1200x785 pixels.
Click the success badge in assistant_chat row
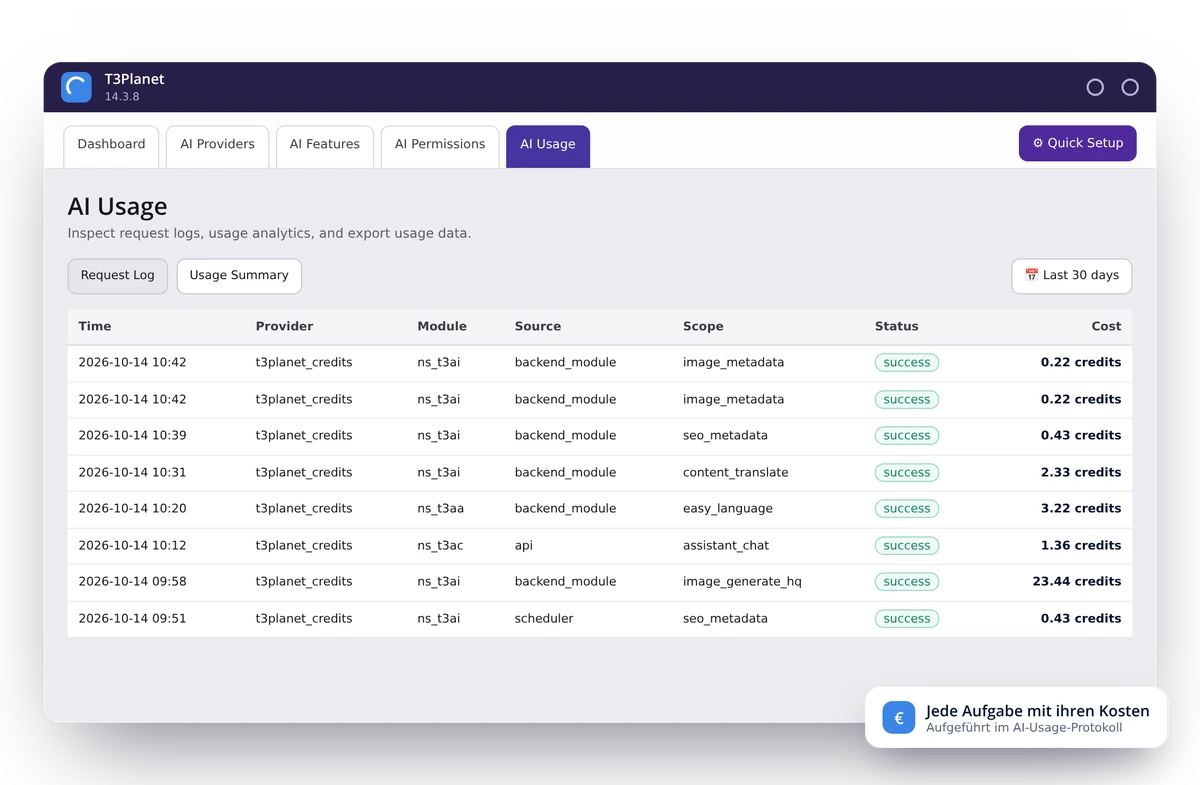(x=907, y=545)
